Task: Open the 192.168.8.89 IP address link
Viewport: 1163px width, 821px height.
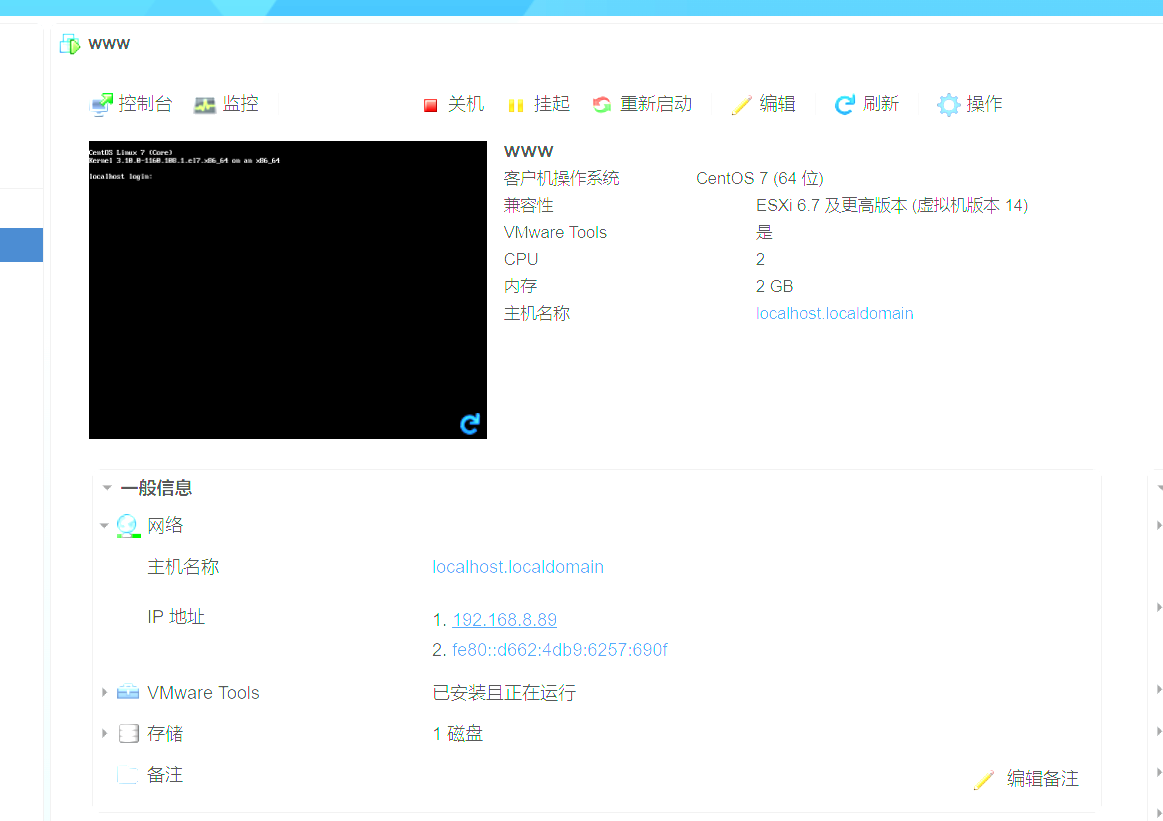Action: pyautogui.click(x=504, y=620)
